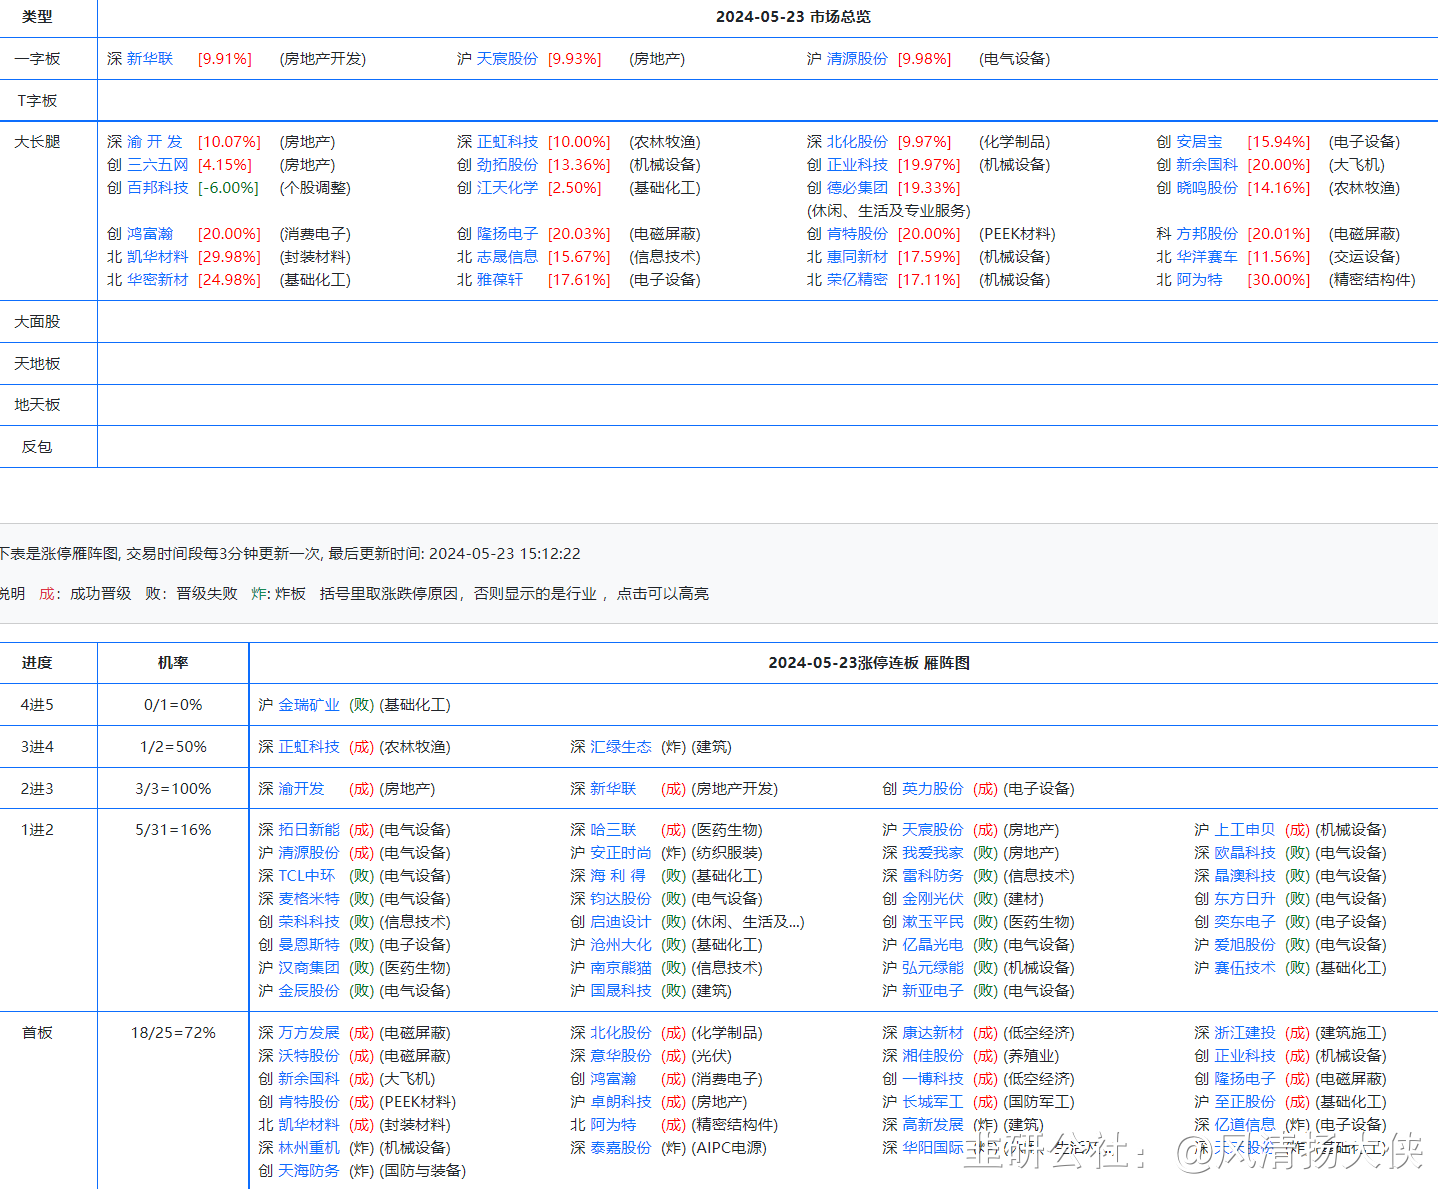Open the 南京熊猫 stock link
Image resolution: width=1438 pixels, height=1189 pixels.
[x=621, y=968]
